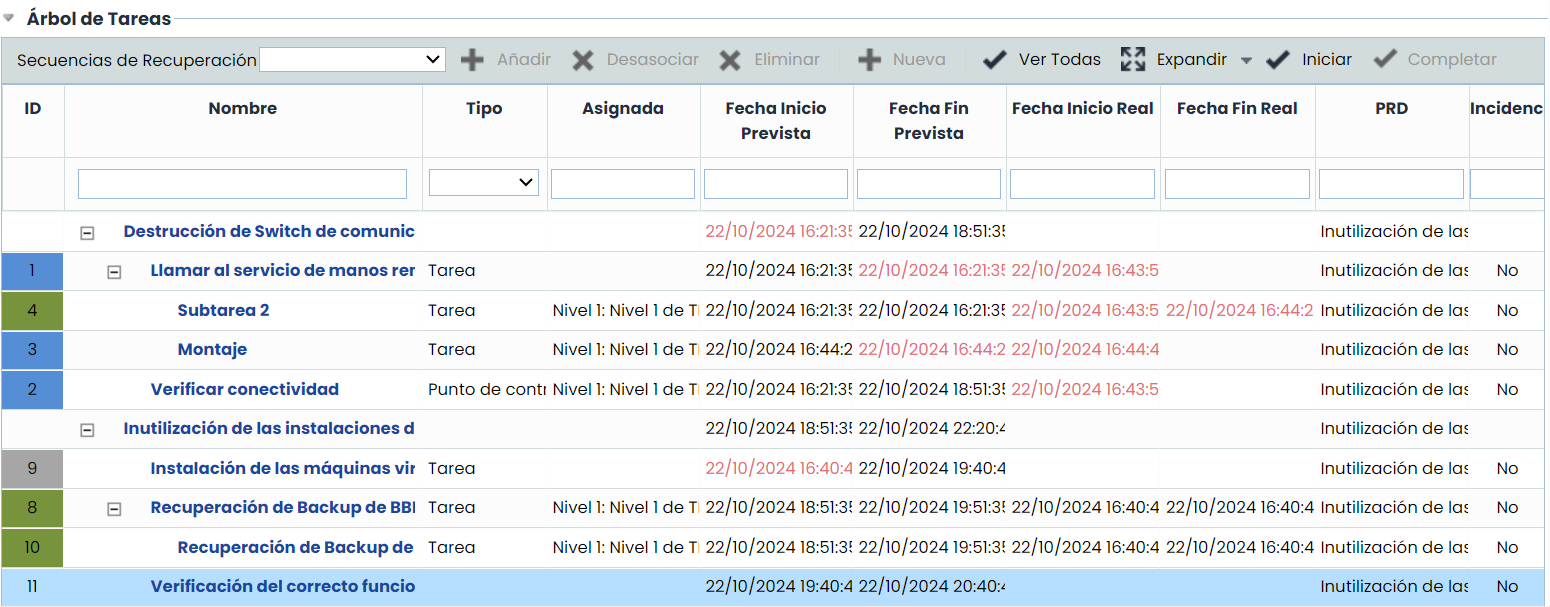The width and height of the screenshot is (1550, 607).
Task: Select the green ID 8 cell
Action: point(32,508)
